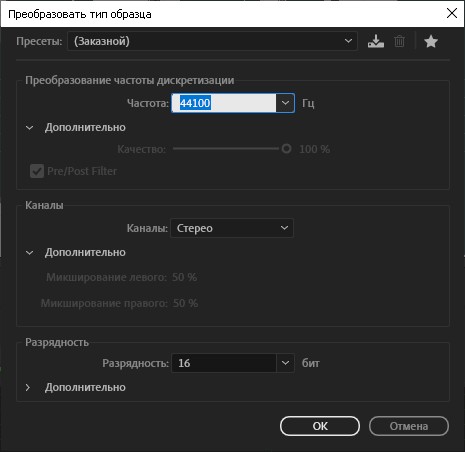Click the OK button

point(320,426)
